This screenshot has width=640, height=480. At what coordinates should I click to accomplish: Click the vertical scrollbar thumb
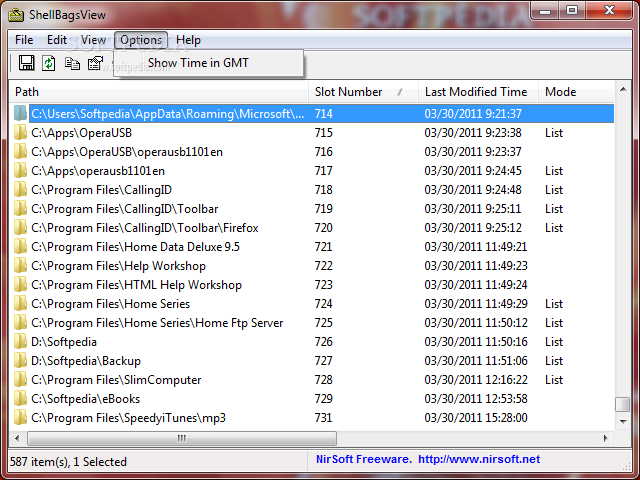pyautogui.click(x=623, y=404)
